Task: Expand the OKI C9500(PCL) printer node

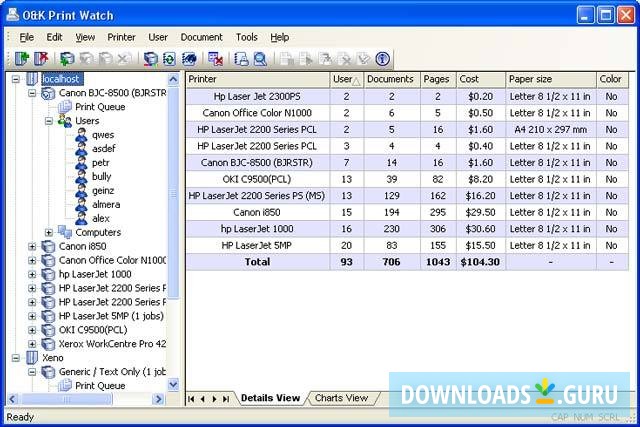Action: coord(32,330)
